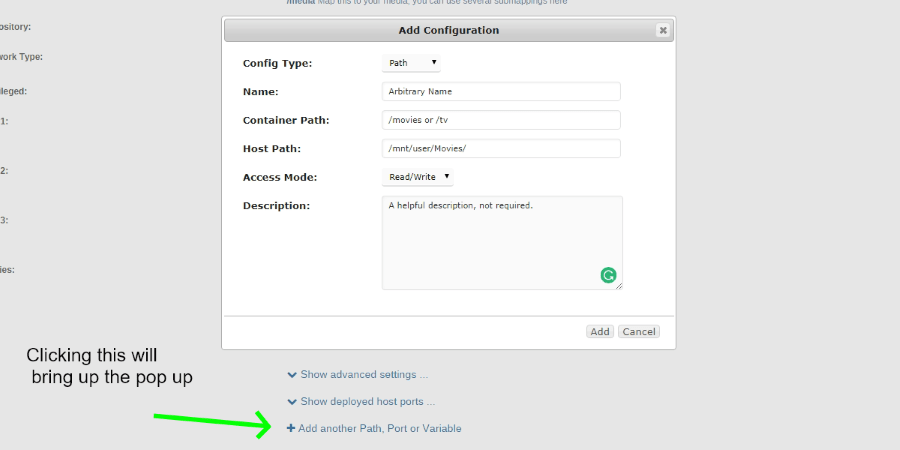Open the Config Type dropdown
This screenshot has width=900, height=450.
tap(411, 63)
